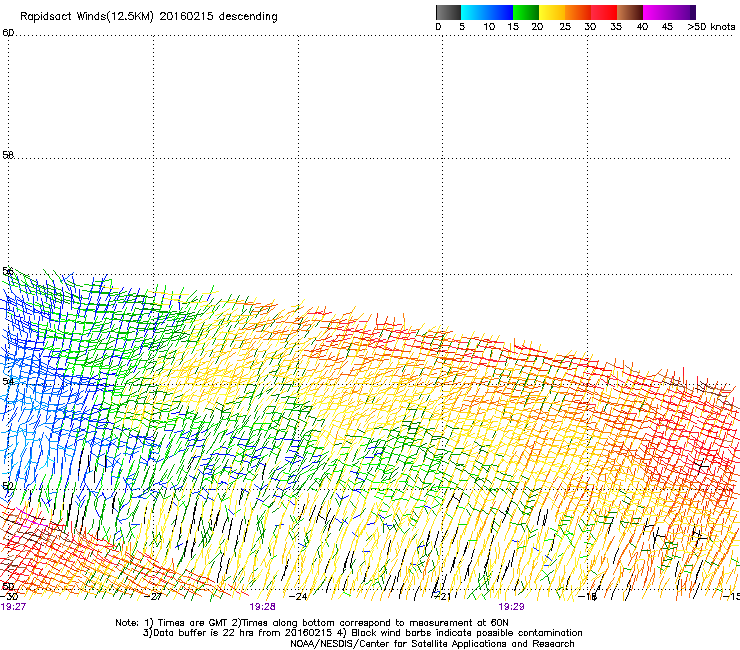Click the title 'Rapidscat Winds(12.5KM) 20160215 descending'
Viewport: 740px width, 650px height.
click(149, 16)
